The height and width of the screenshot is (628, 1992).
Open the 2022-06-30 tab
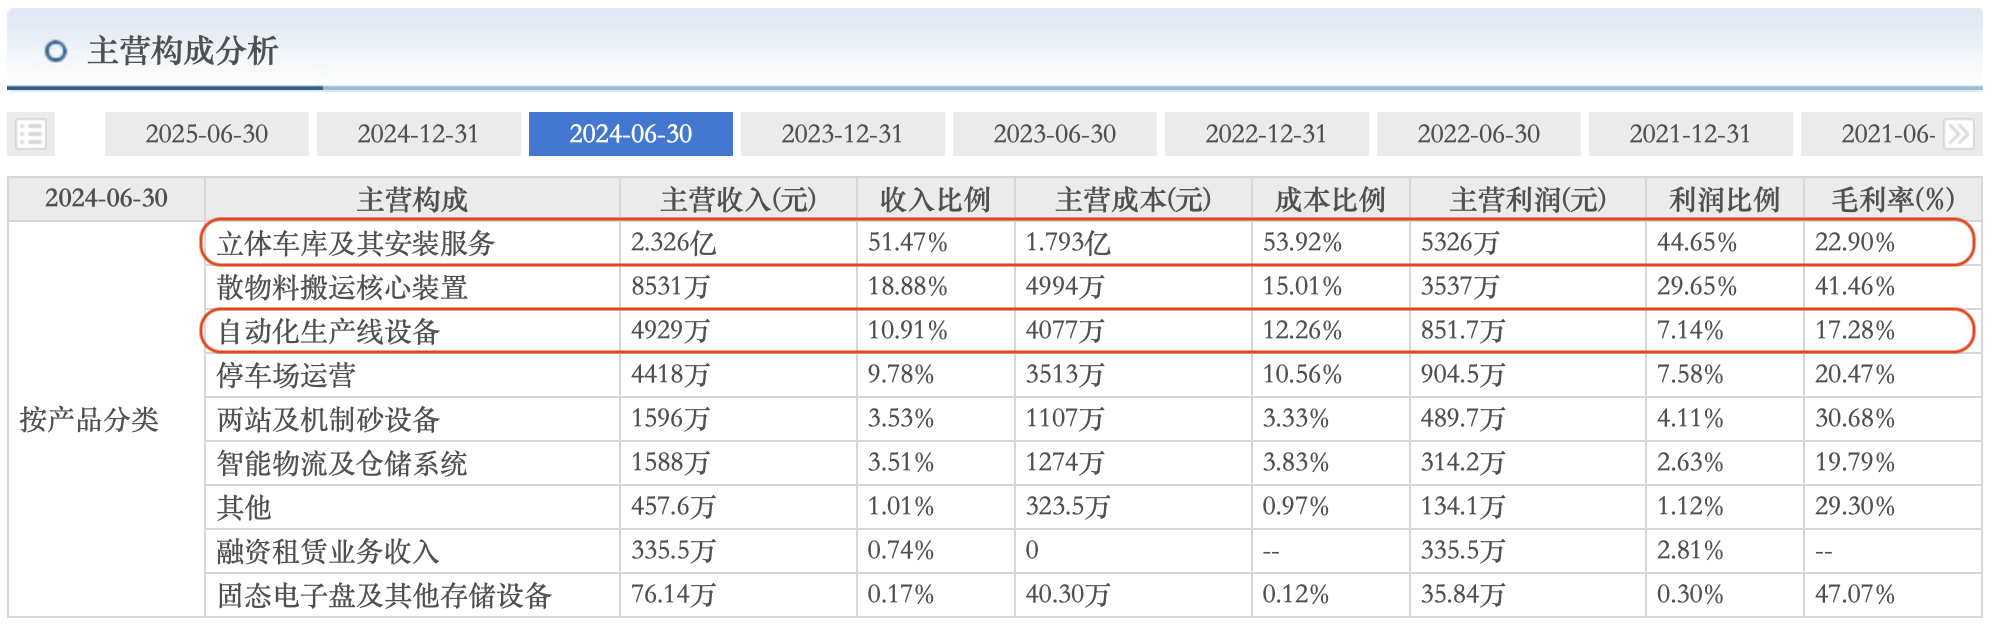[1478, 134]
